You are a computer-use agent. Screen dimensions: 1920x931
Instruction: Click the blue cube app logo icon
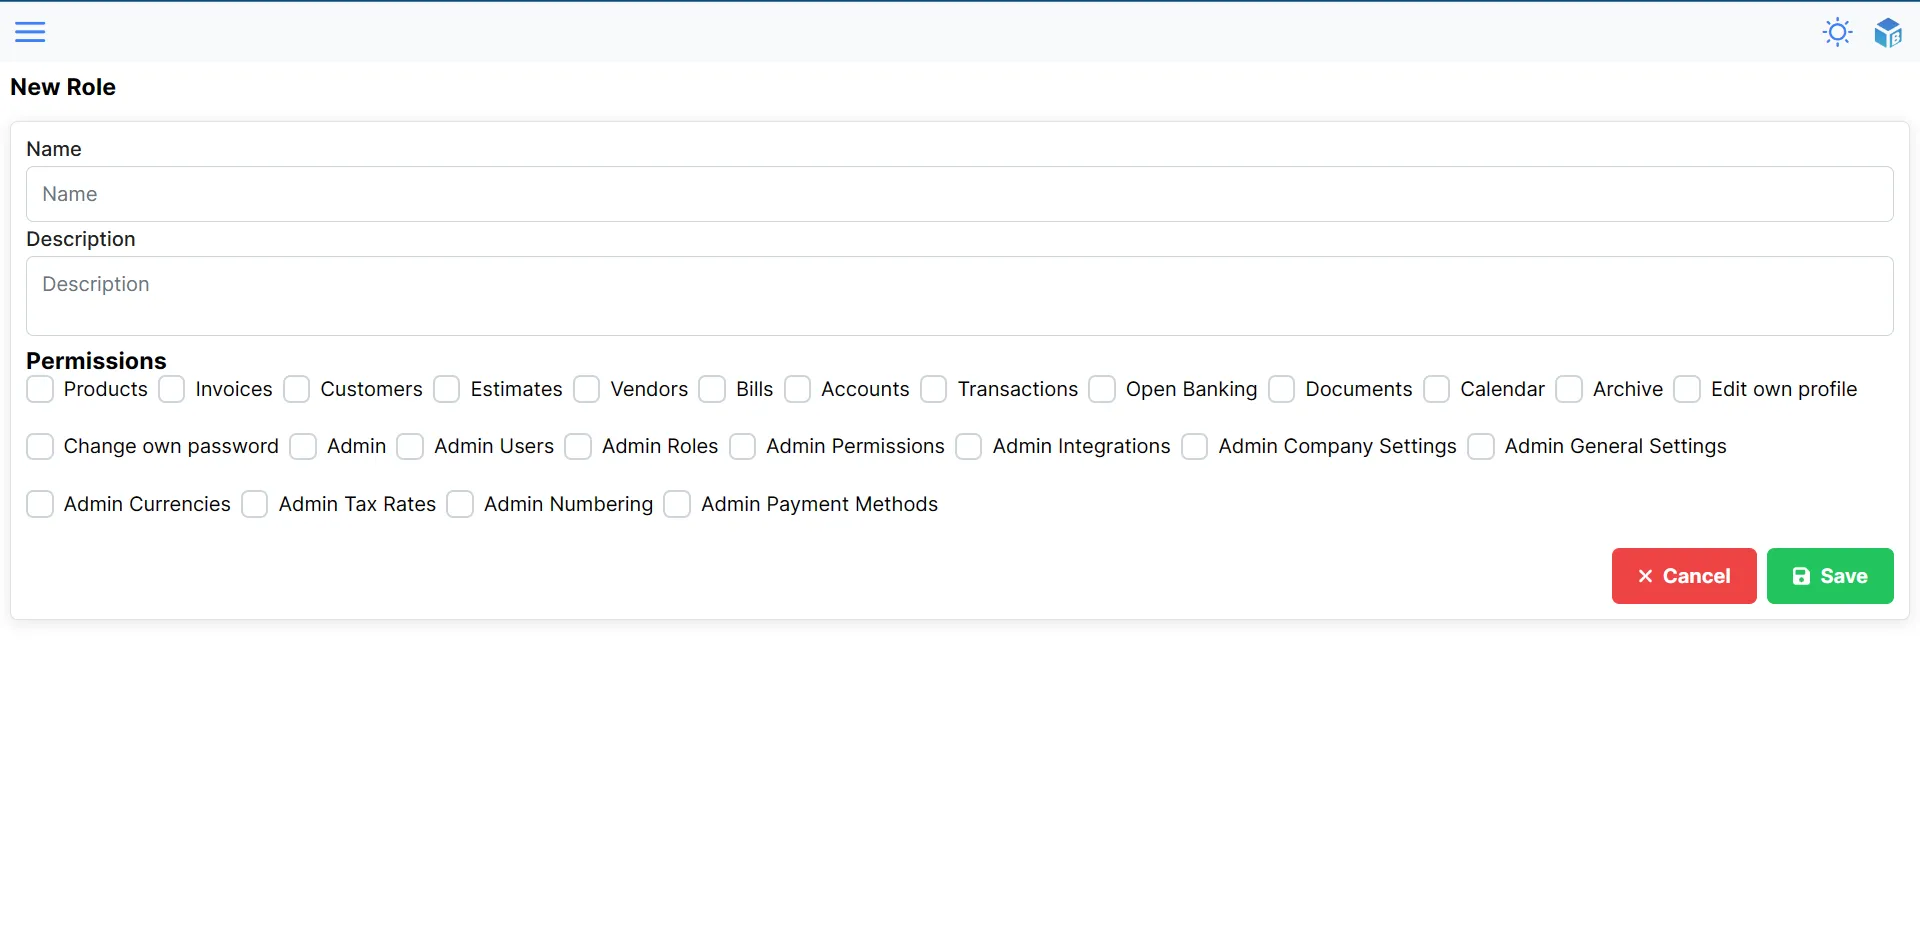coord(1887,32)
